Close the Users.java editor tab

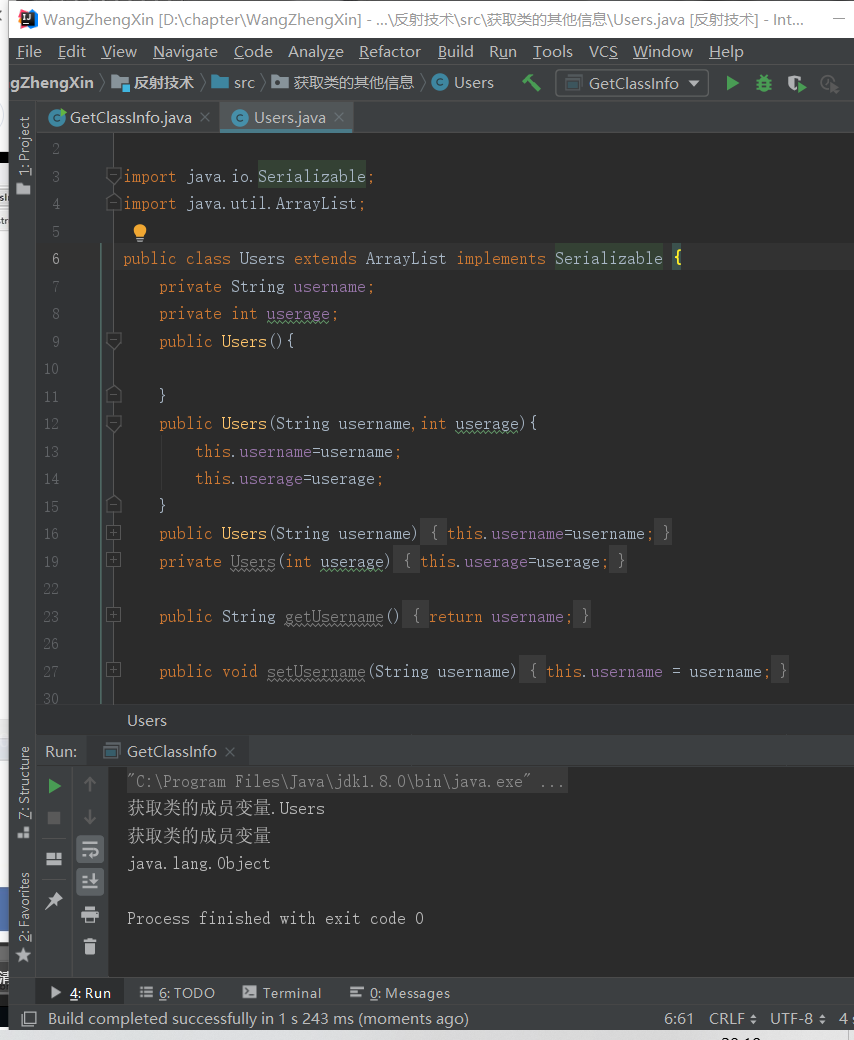click(x=339, y=117)
